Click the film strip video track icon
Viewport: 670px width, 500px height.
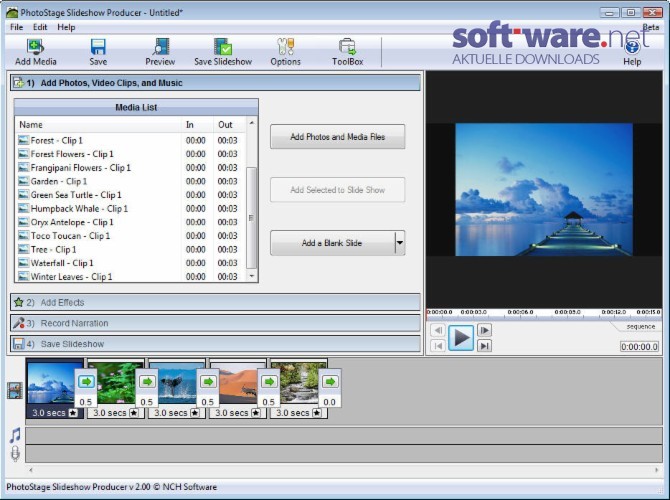pos(15,390)
